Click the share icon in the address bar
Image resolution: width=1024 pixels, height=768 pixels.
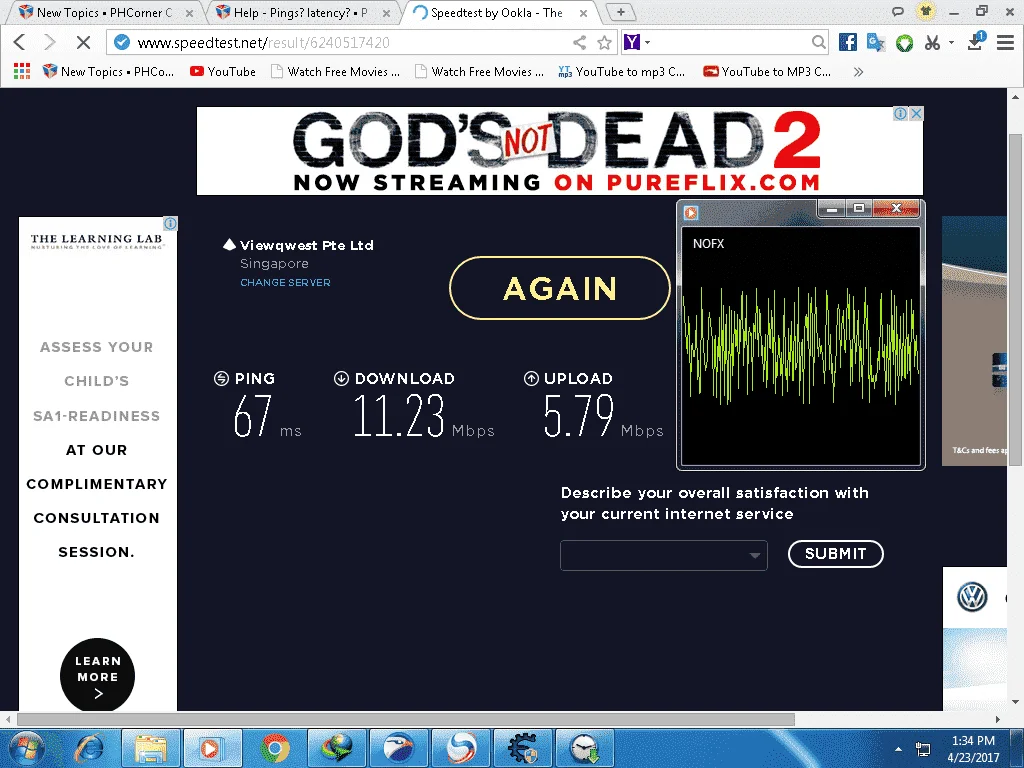(579, 42)
